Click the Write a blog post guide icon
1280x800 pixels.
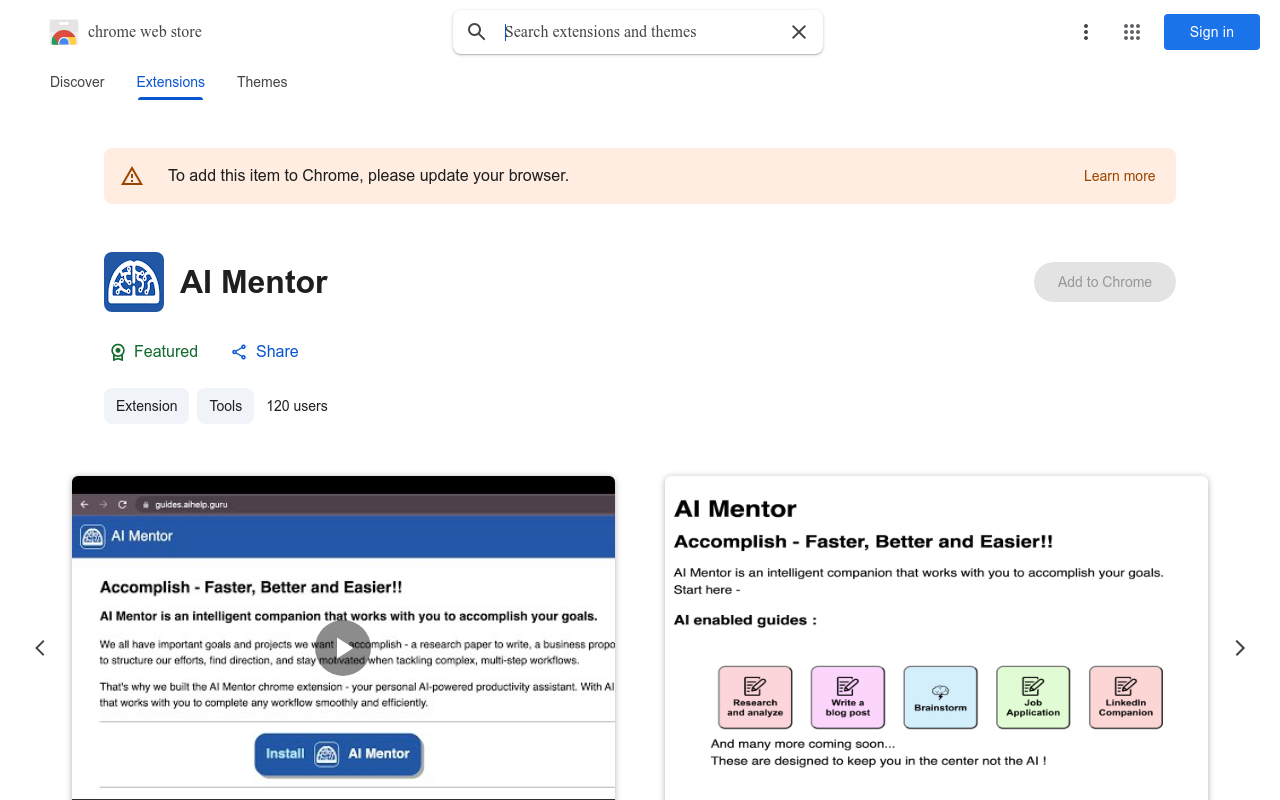848,697
